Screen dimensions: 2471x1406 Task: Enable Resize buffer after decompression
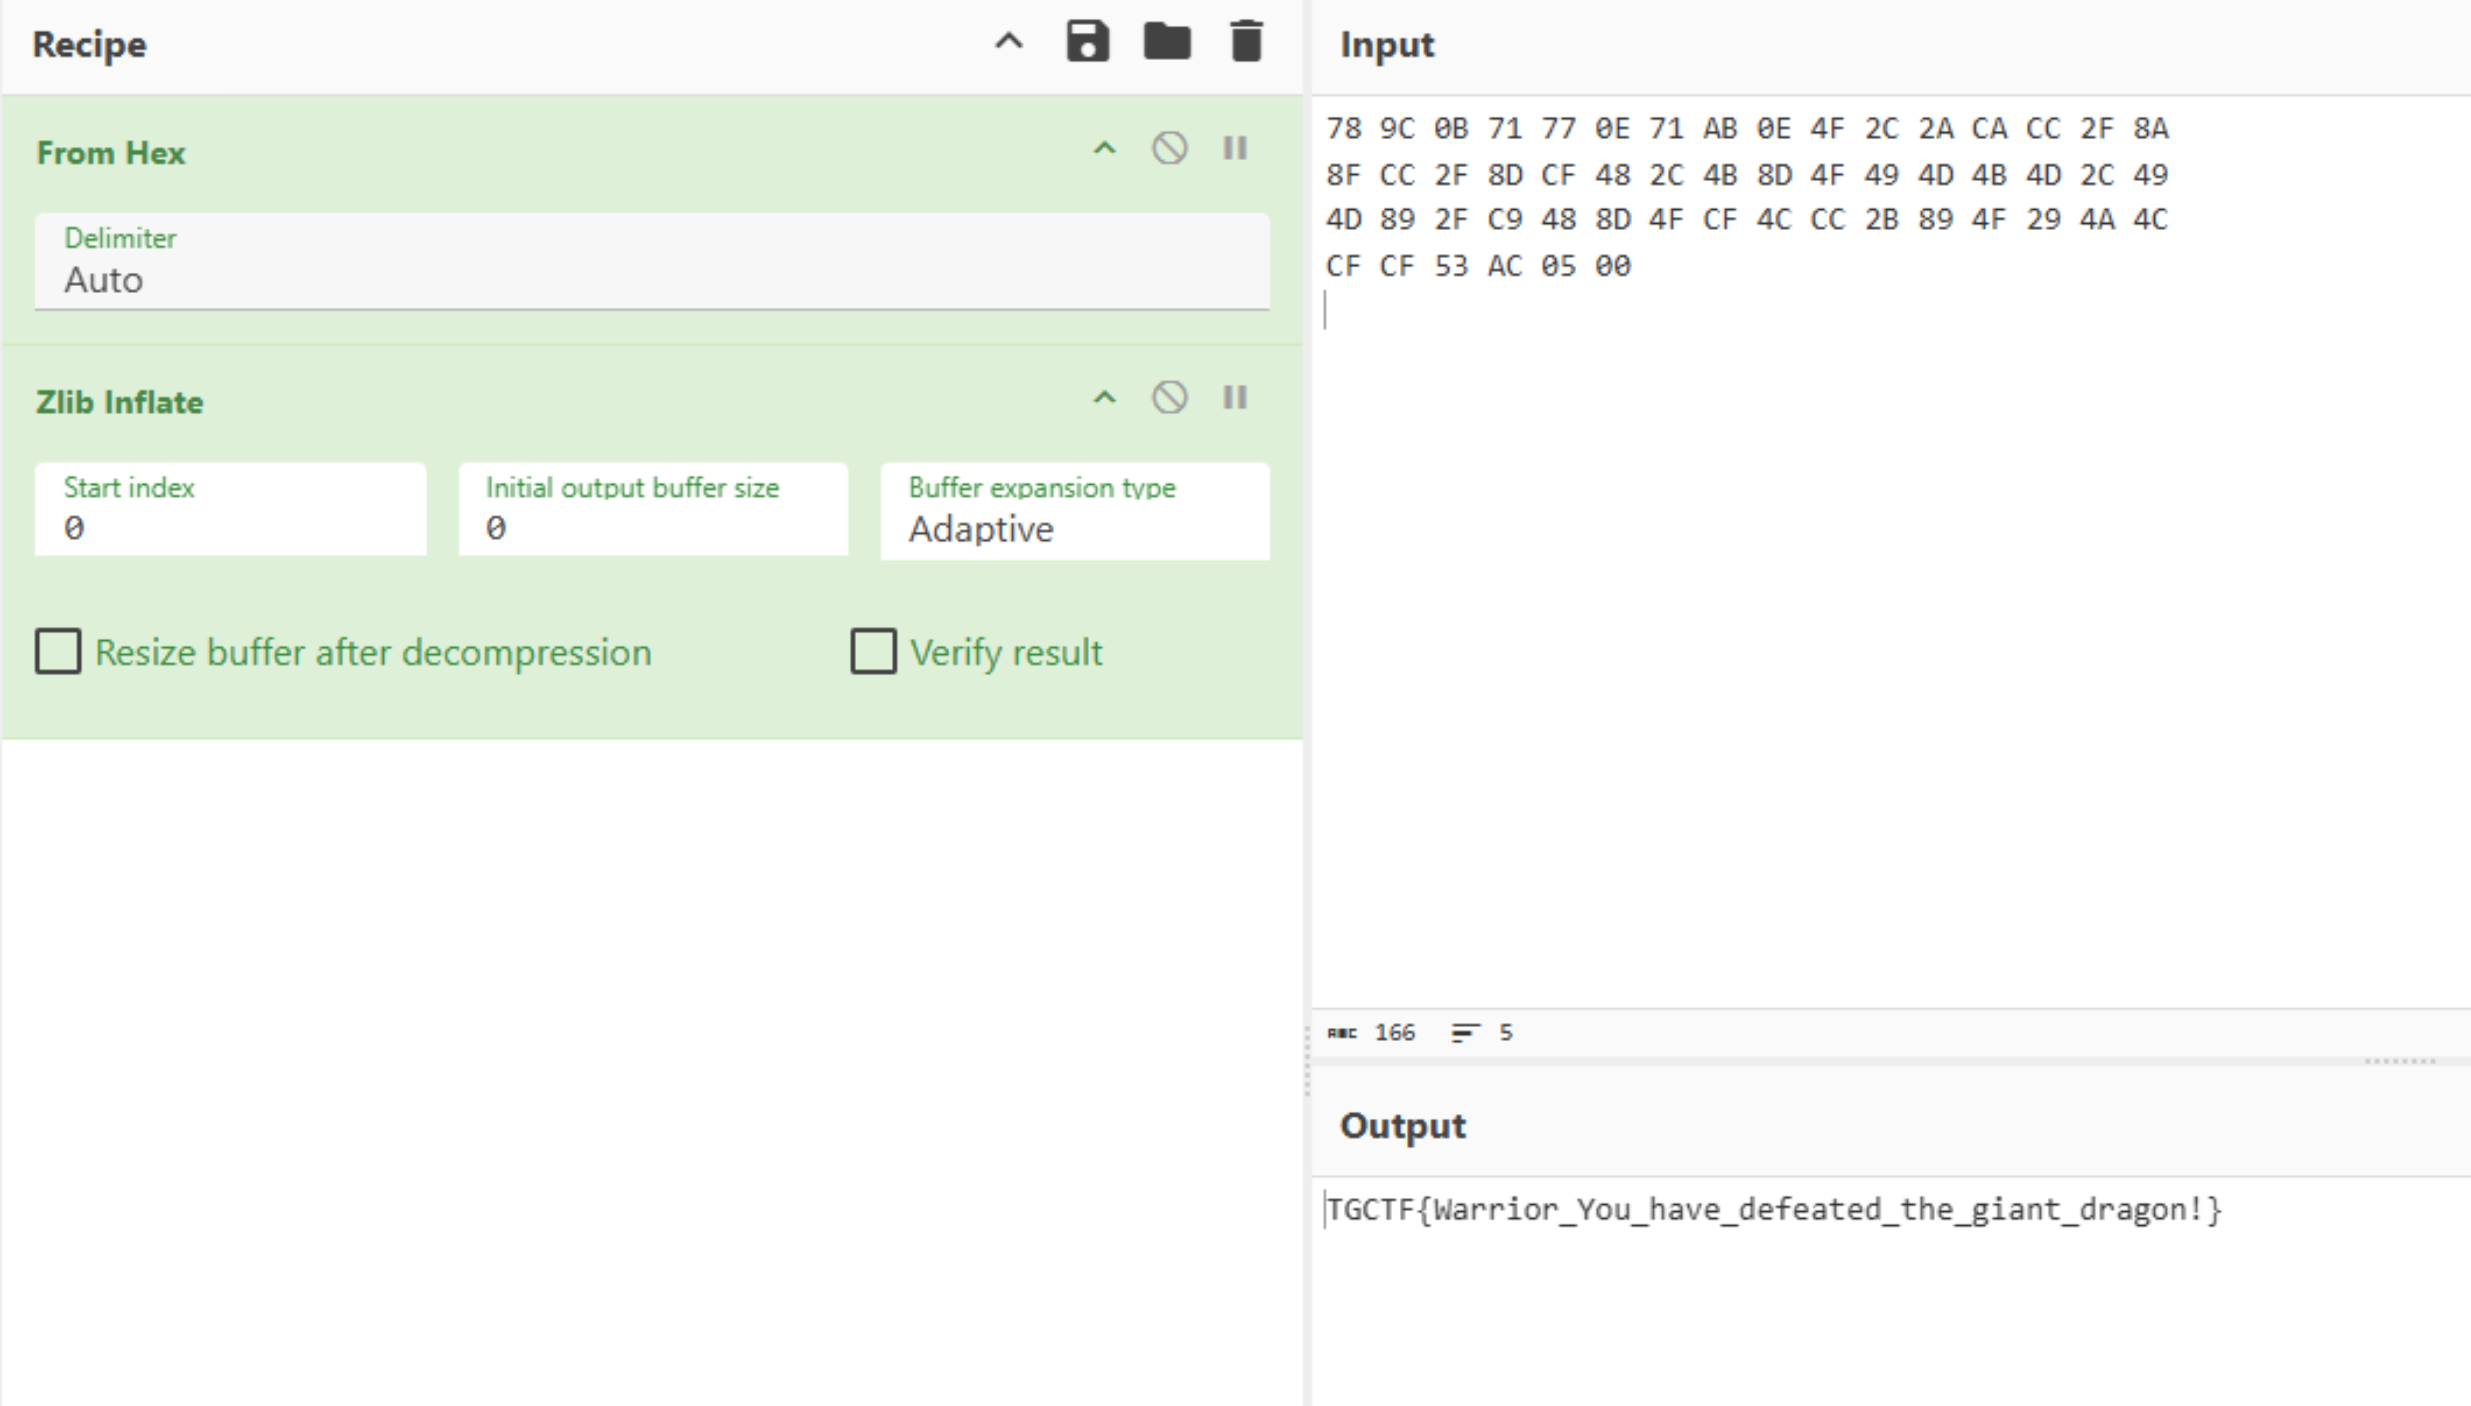pos(58,652)
